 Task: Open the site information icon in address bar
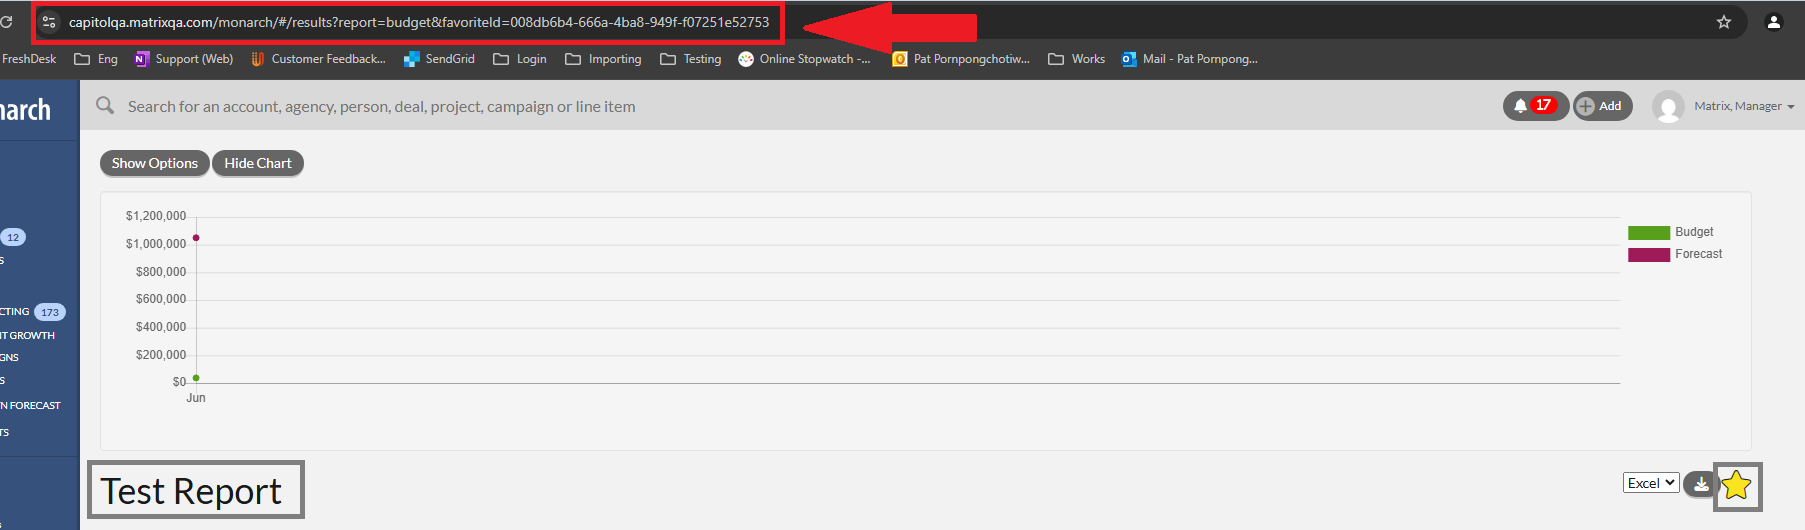[49, 22]
